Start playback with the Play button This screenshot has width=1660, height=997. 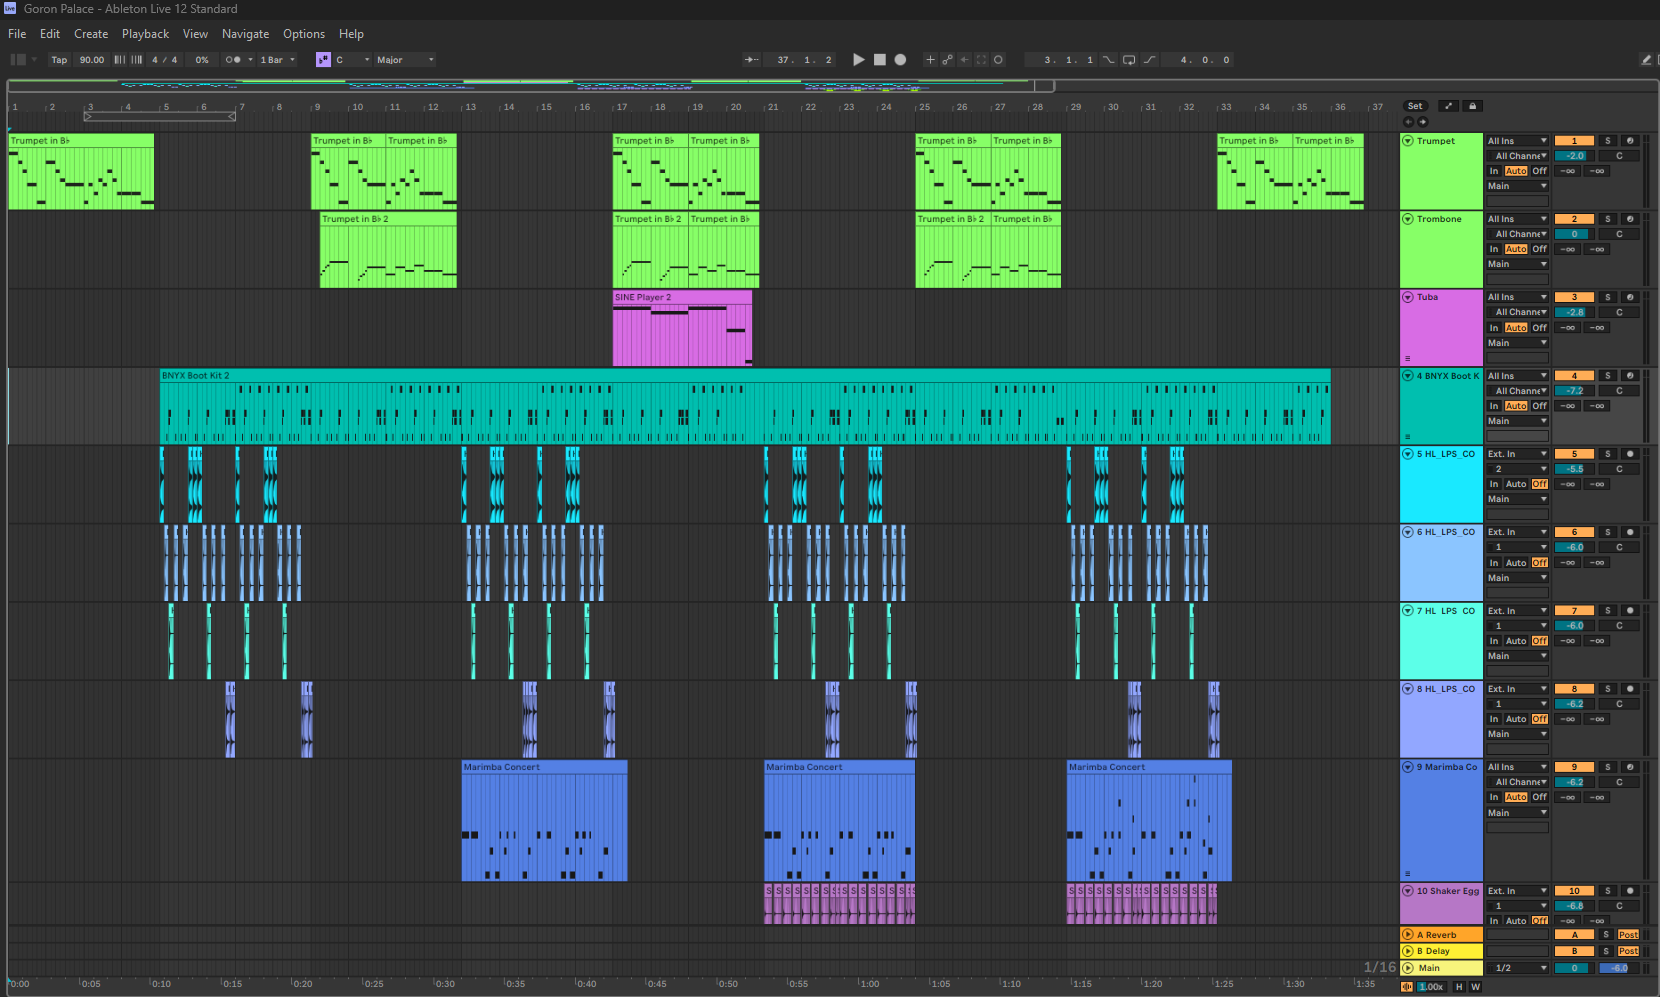tap(858, 60)
